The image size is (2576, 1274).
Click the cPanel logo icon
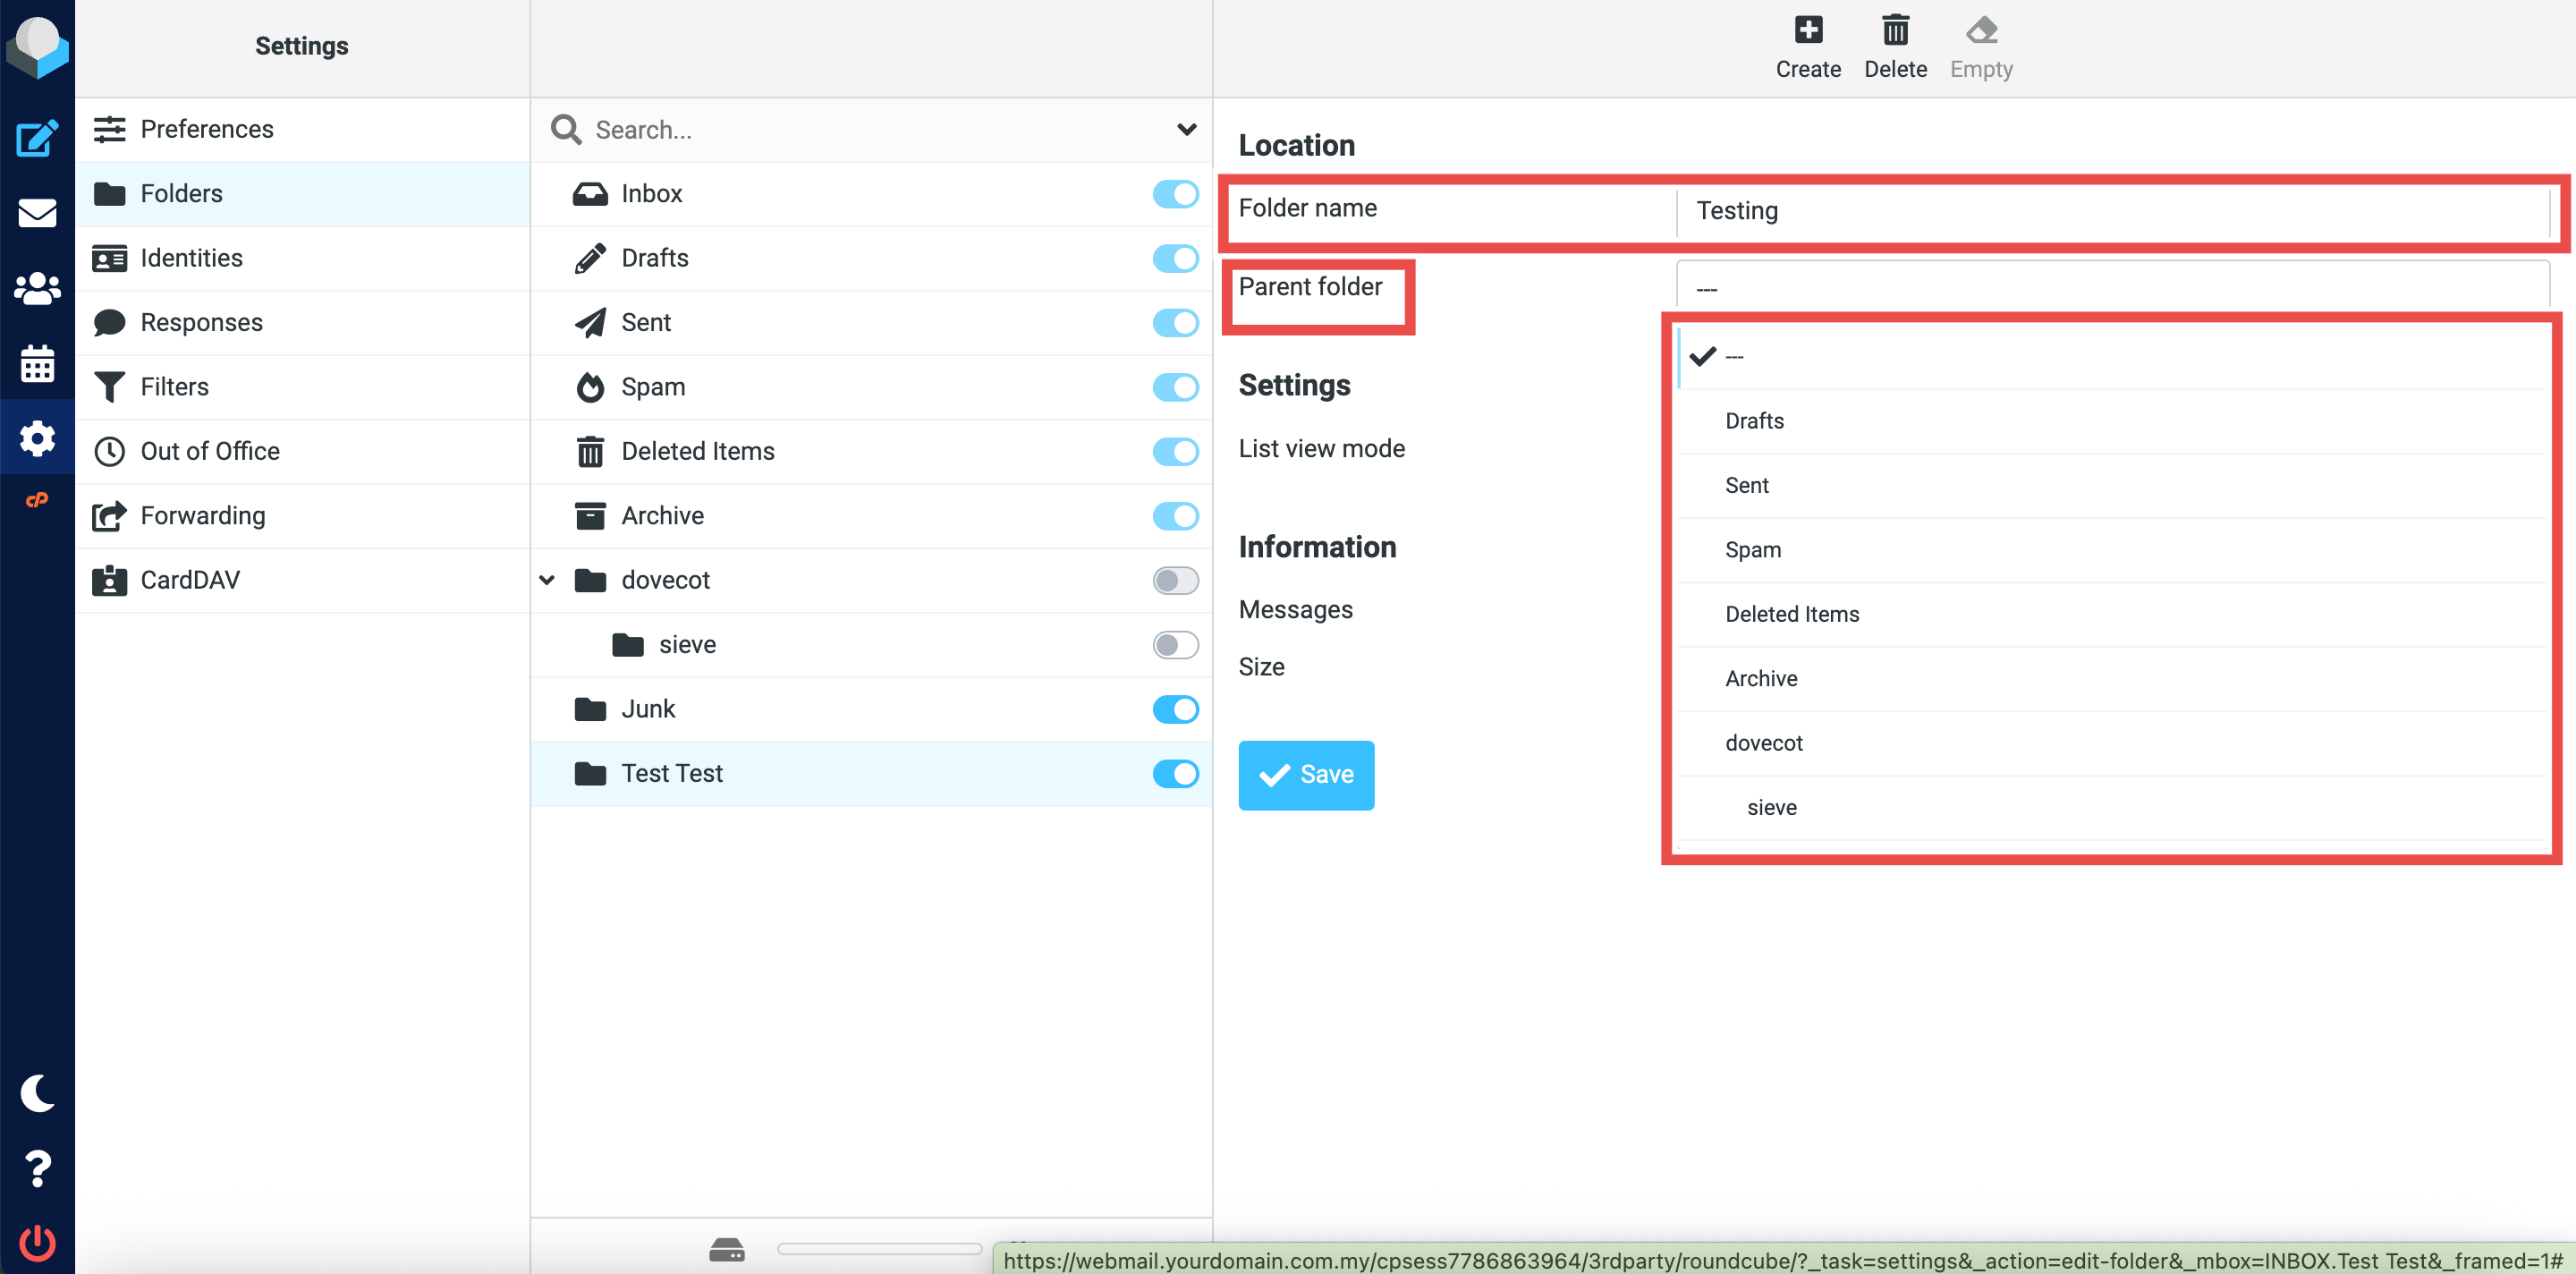pyautogui.click(x=37, y=500)
